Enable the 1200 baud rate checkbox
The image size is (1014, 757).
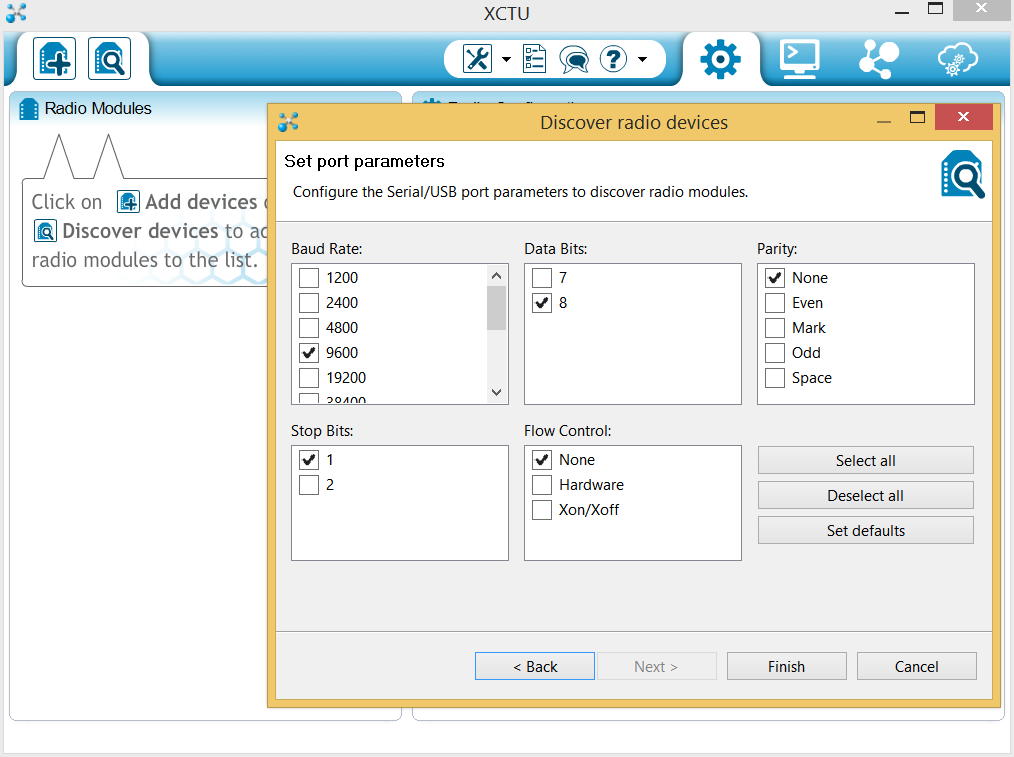pos(309,278)
